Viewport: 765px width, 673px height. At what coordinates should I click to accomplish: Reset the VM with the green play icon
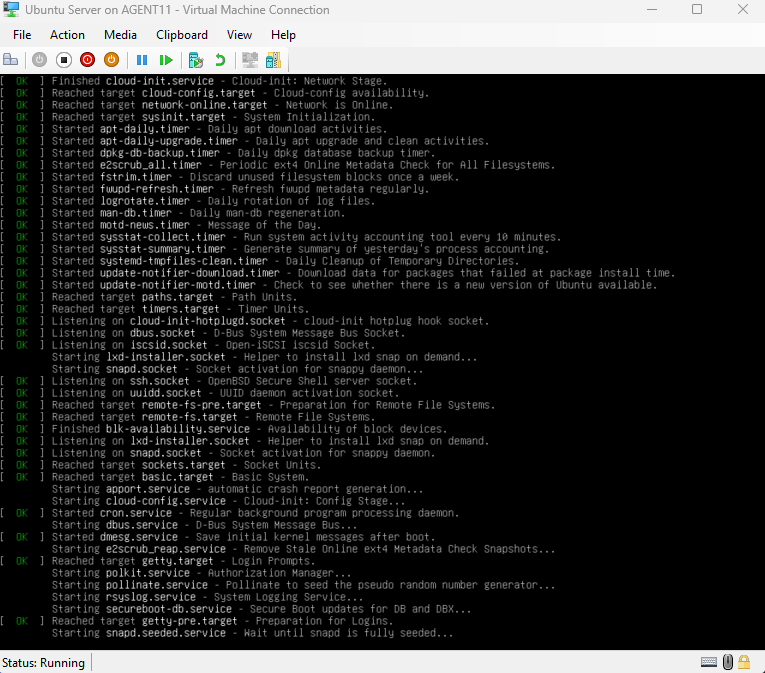click(x=166, y=60)
